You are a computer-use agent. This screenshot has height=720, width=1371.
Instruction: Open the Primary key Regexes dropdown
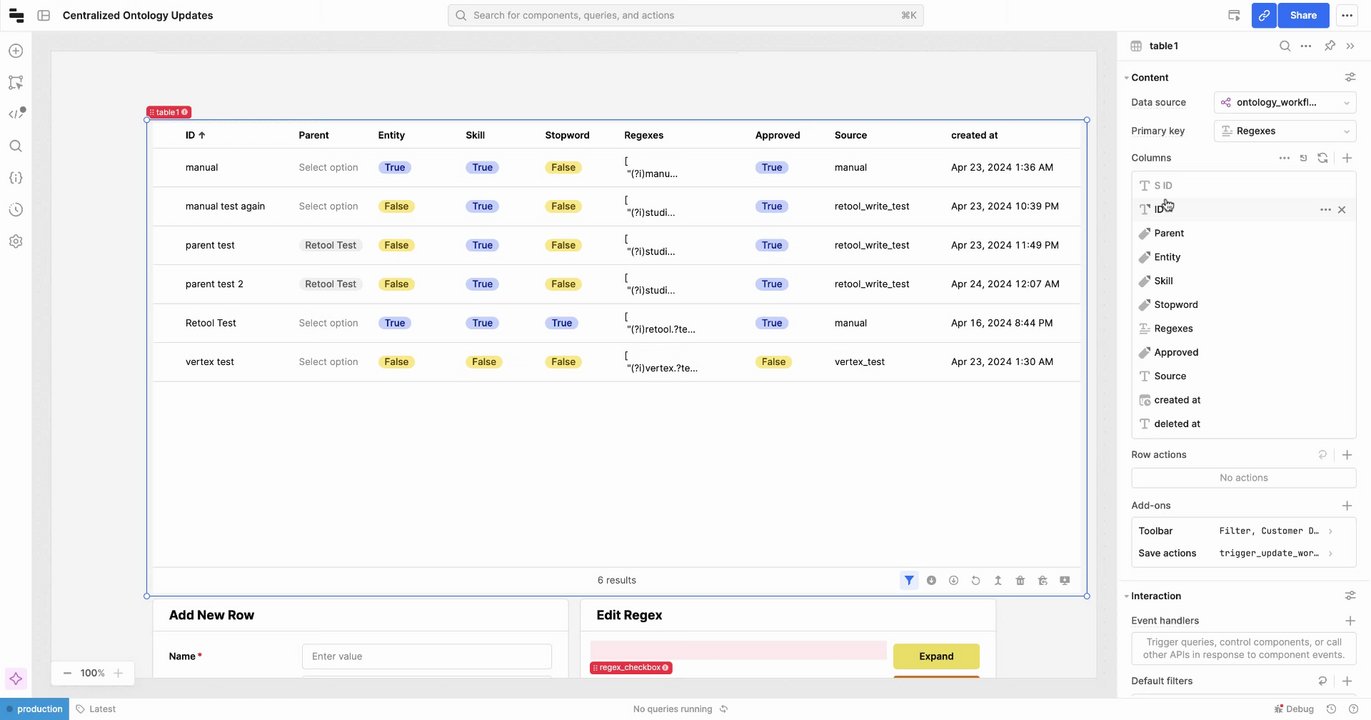(x=1285, y=130)
